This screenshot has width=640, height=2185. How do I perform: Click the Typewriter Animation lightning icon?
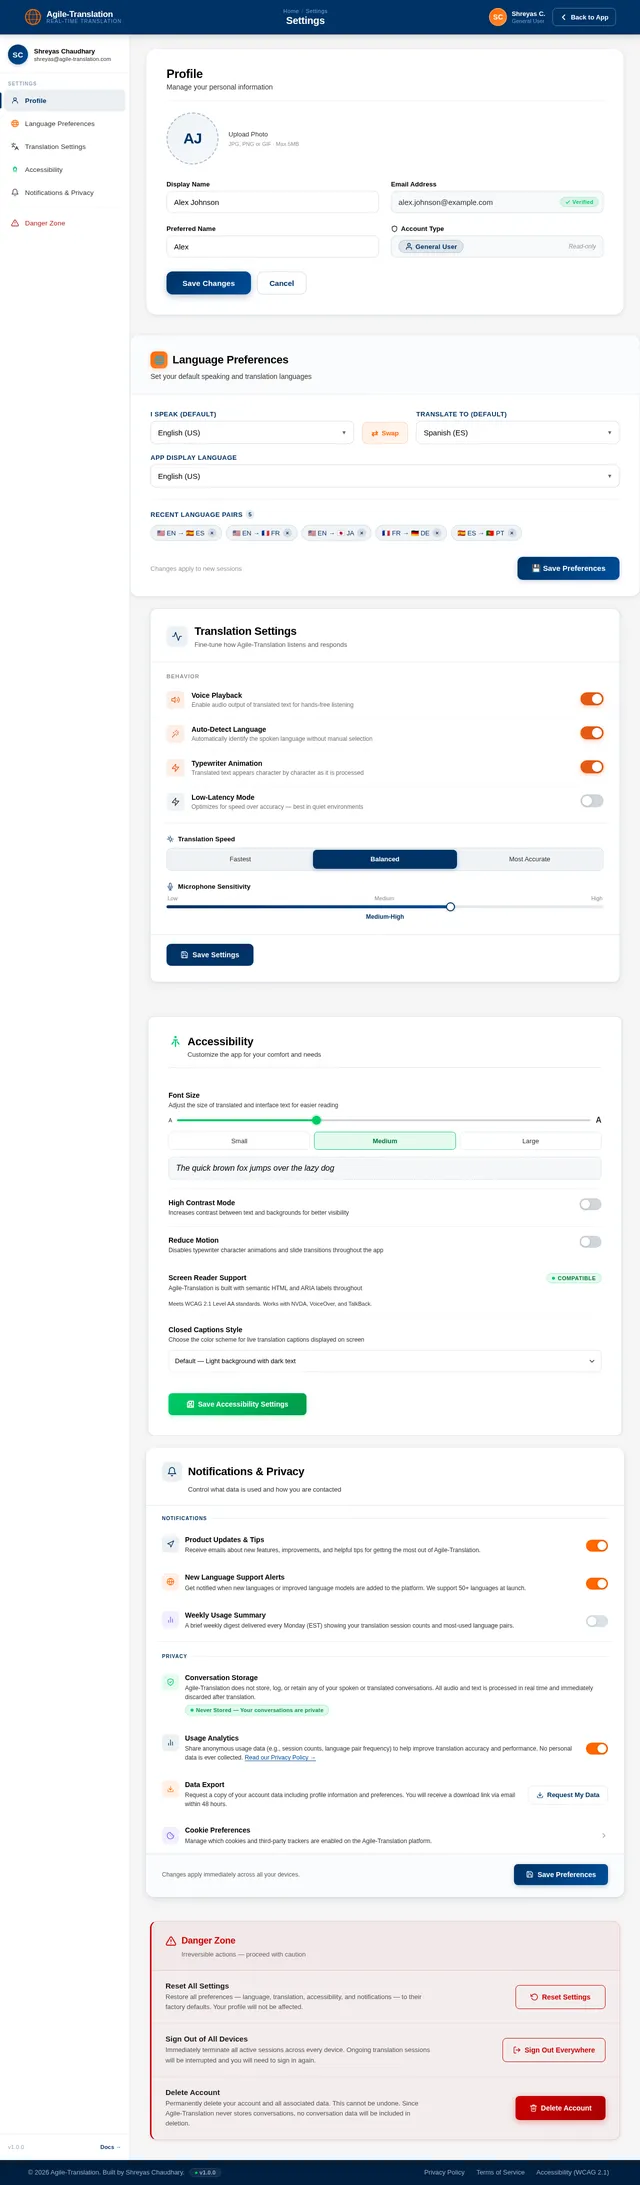click(x=175, y=768)
